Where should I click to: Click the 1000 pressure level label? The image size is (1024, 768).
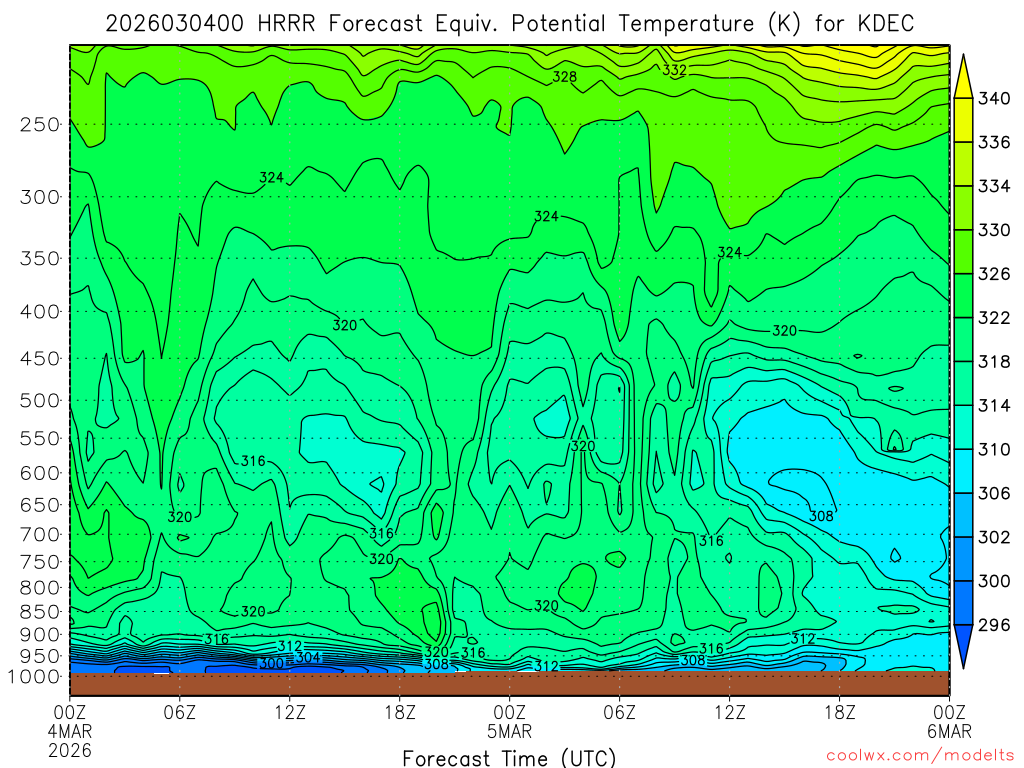click(34, 677)
